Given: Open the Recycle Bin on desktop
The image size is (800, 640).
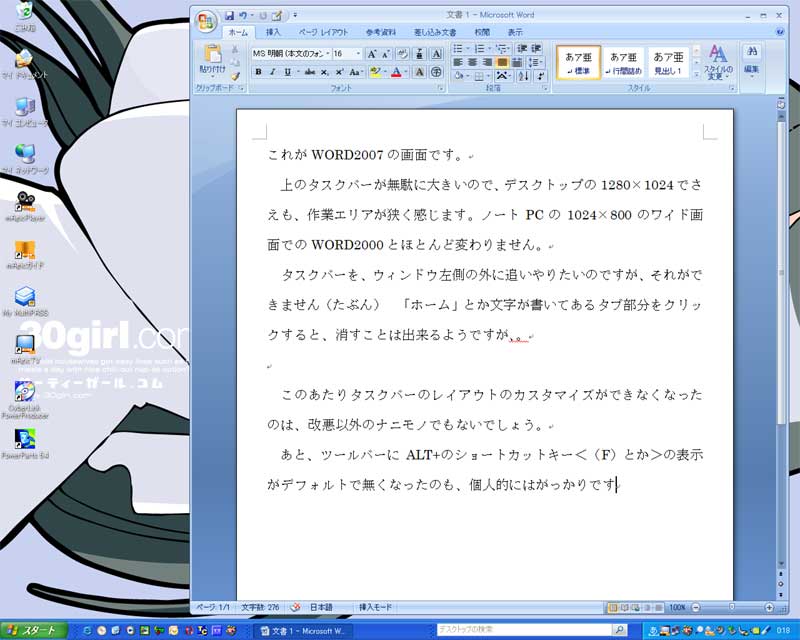Looking at the screenshot, I should (24, 15).
